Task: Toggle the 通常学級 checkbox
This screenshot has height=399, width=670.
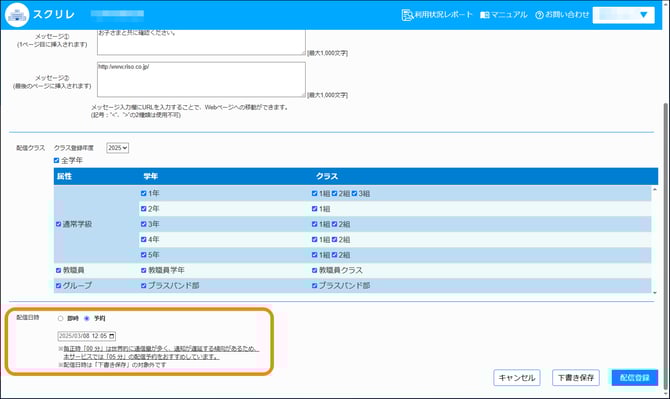Action: tap(59, 224)
